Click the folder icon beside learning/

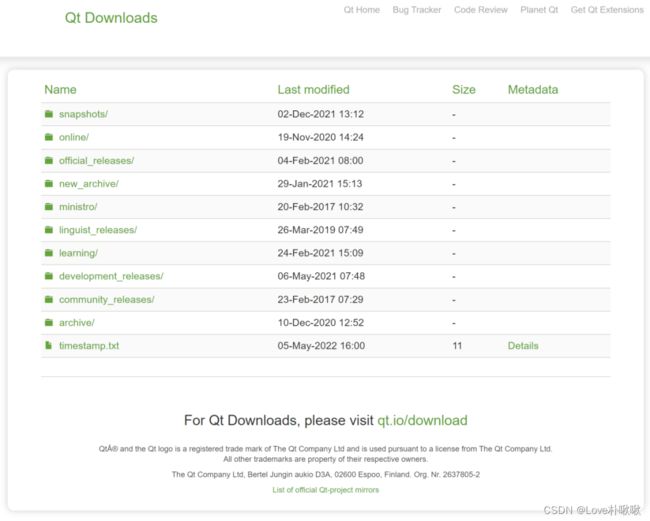(x=49, y=253)
